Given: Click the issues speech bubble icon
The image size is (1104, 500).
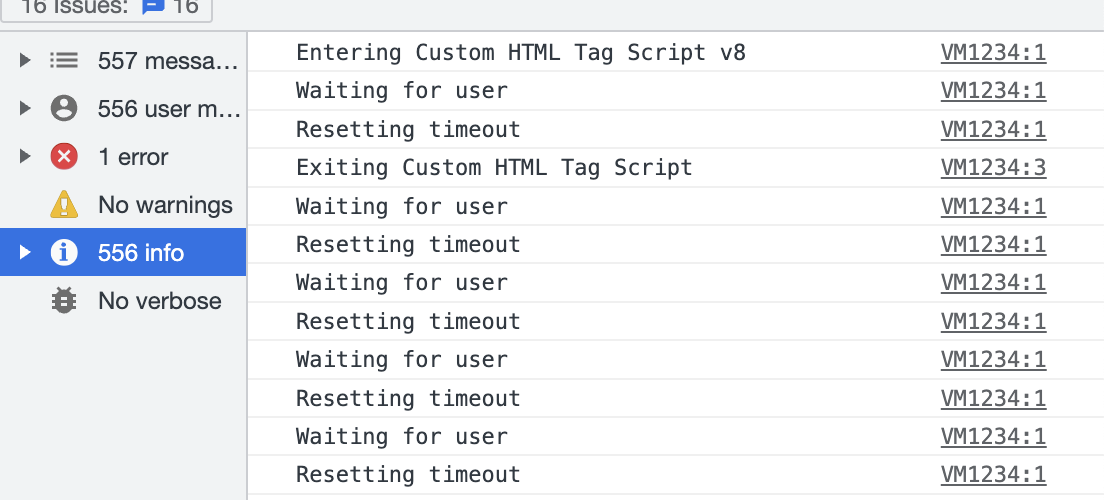Looking at the screenshot, I should (x=153, y=7).
